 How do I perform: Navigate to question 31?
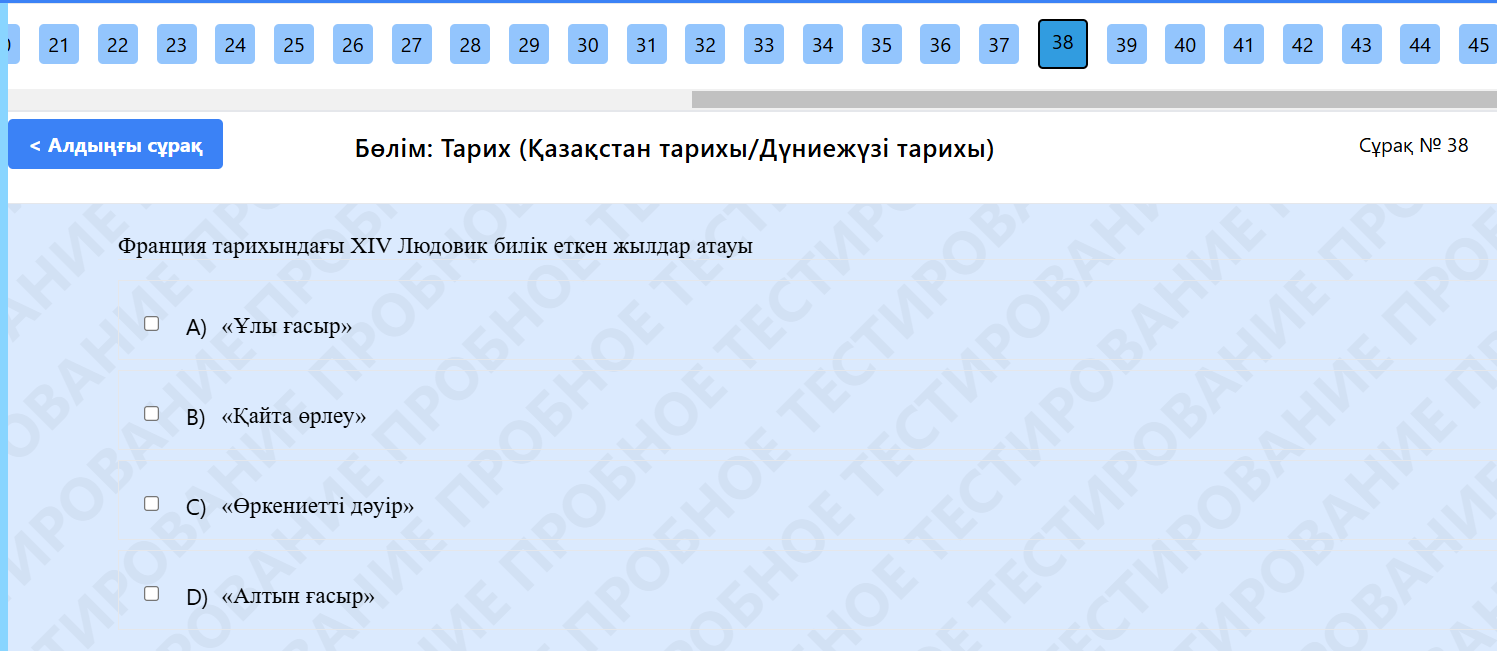[647, 45]
